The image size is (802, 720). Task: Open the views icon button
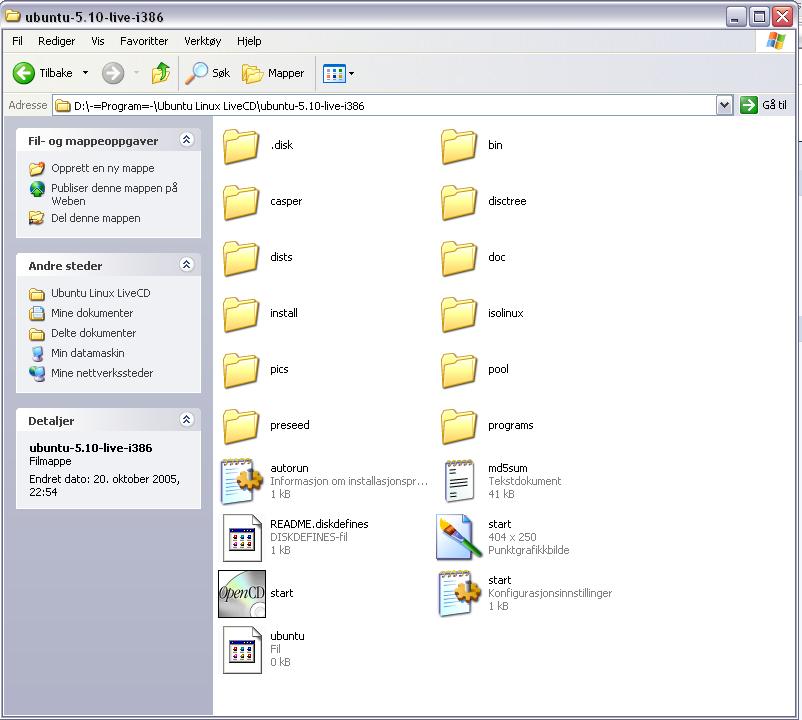pos(334,73)
